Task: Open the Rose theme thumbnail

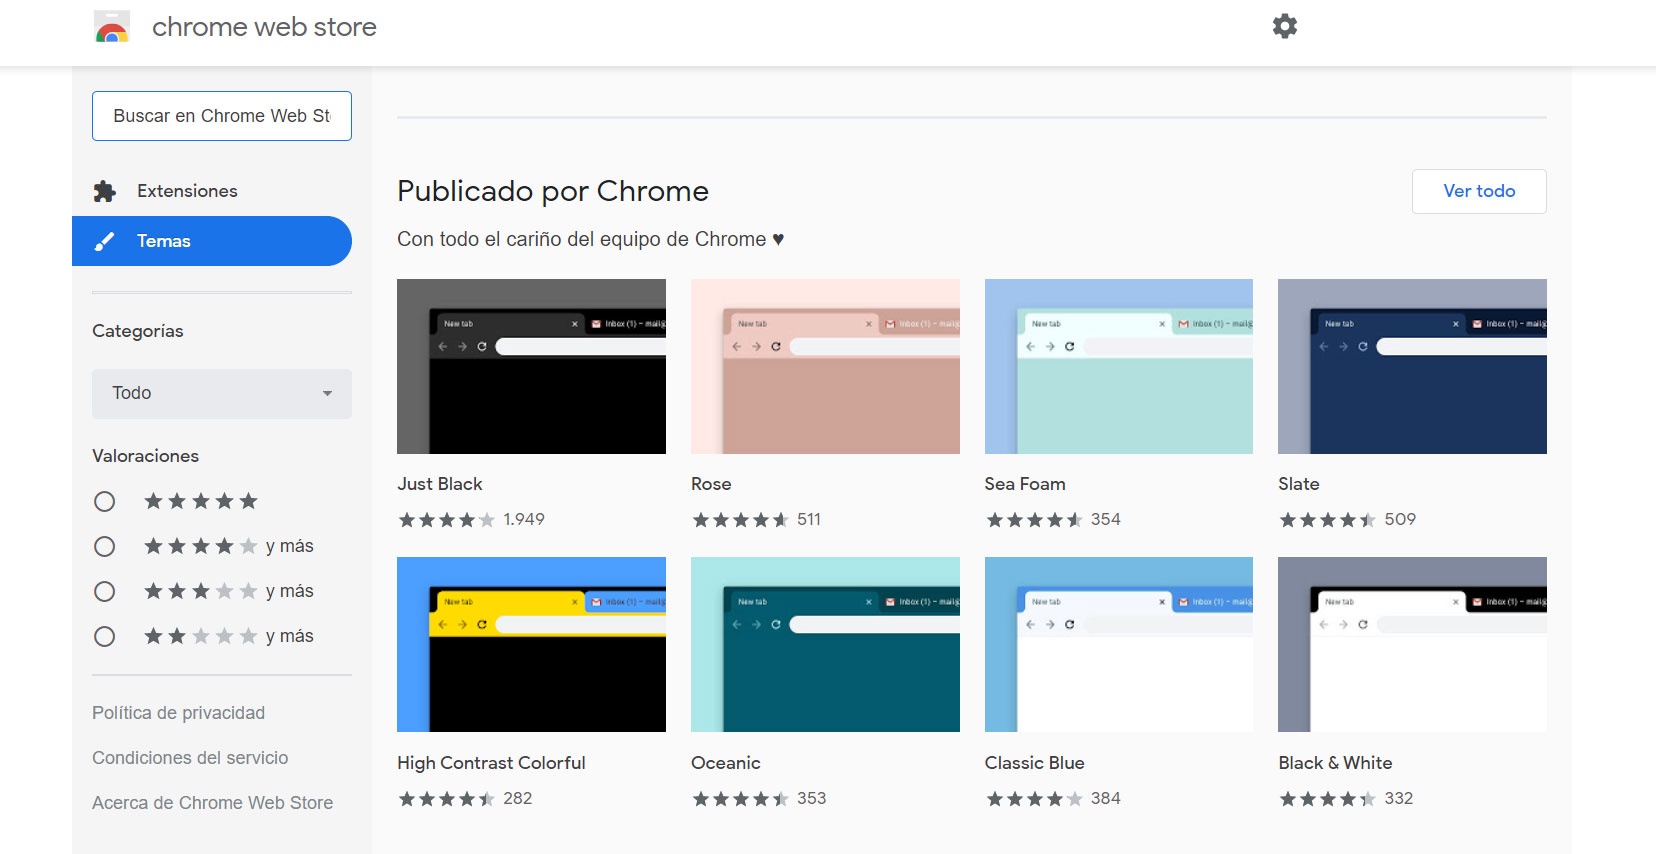Action: 825,366
